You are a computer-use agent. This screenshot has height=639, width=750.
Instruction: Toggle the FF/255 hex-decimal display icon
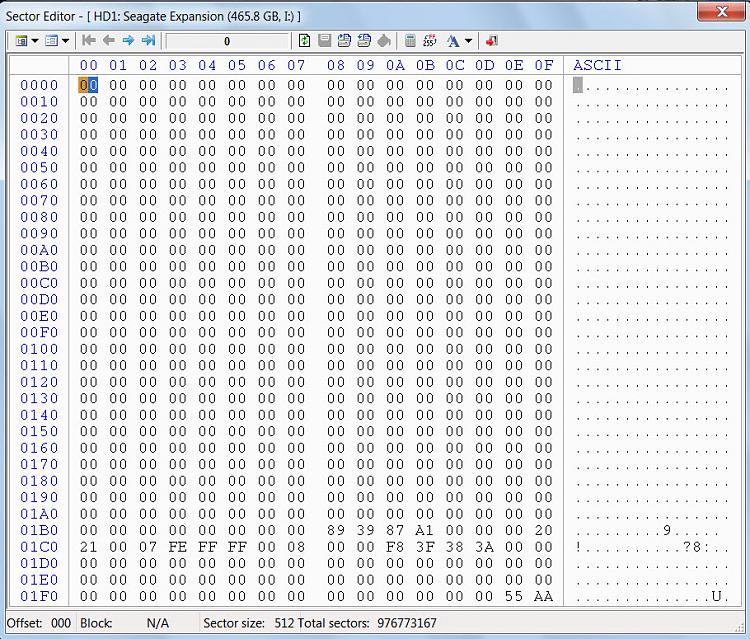click(430, 41)
